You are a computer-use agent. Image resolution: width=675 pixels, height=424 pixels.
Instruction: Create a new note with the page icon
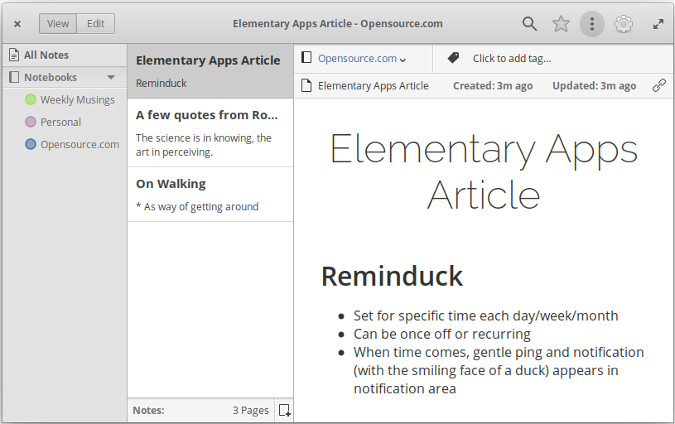[284, 410]
